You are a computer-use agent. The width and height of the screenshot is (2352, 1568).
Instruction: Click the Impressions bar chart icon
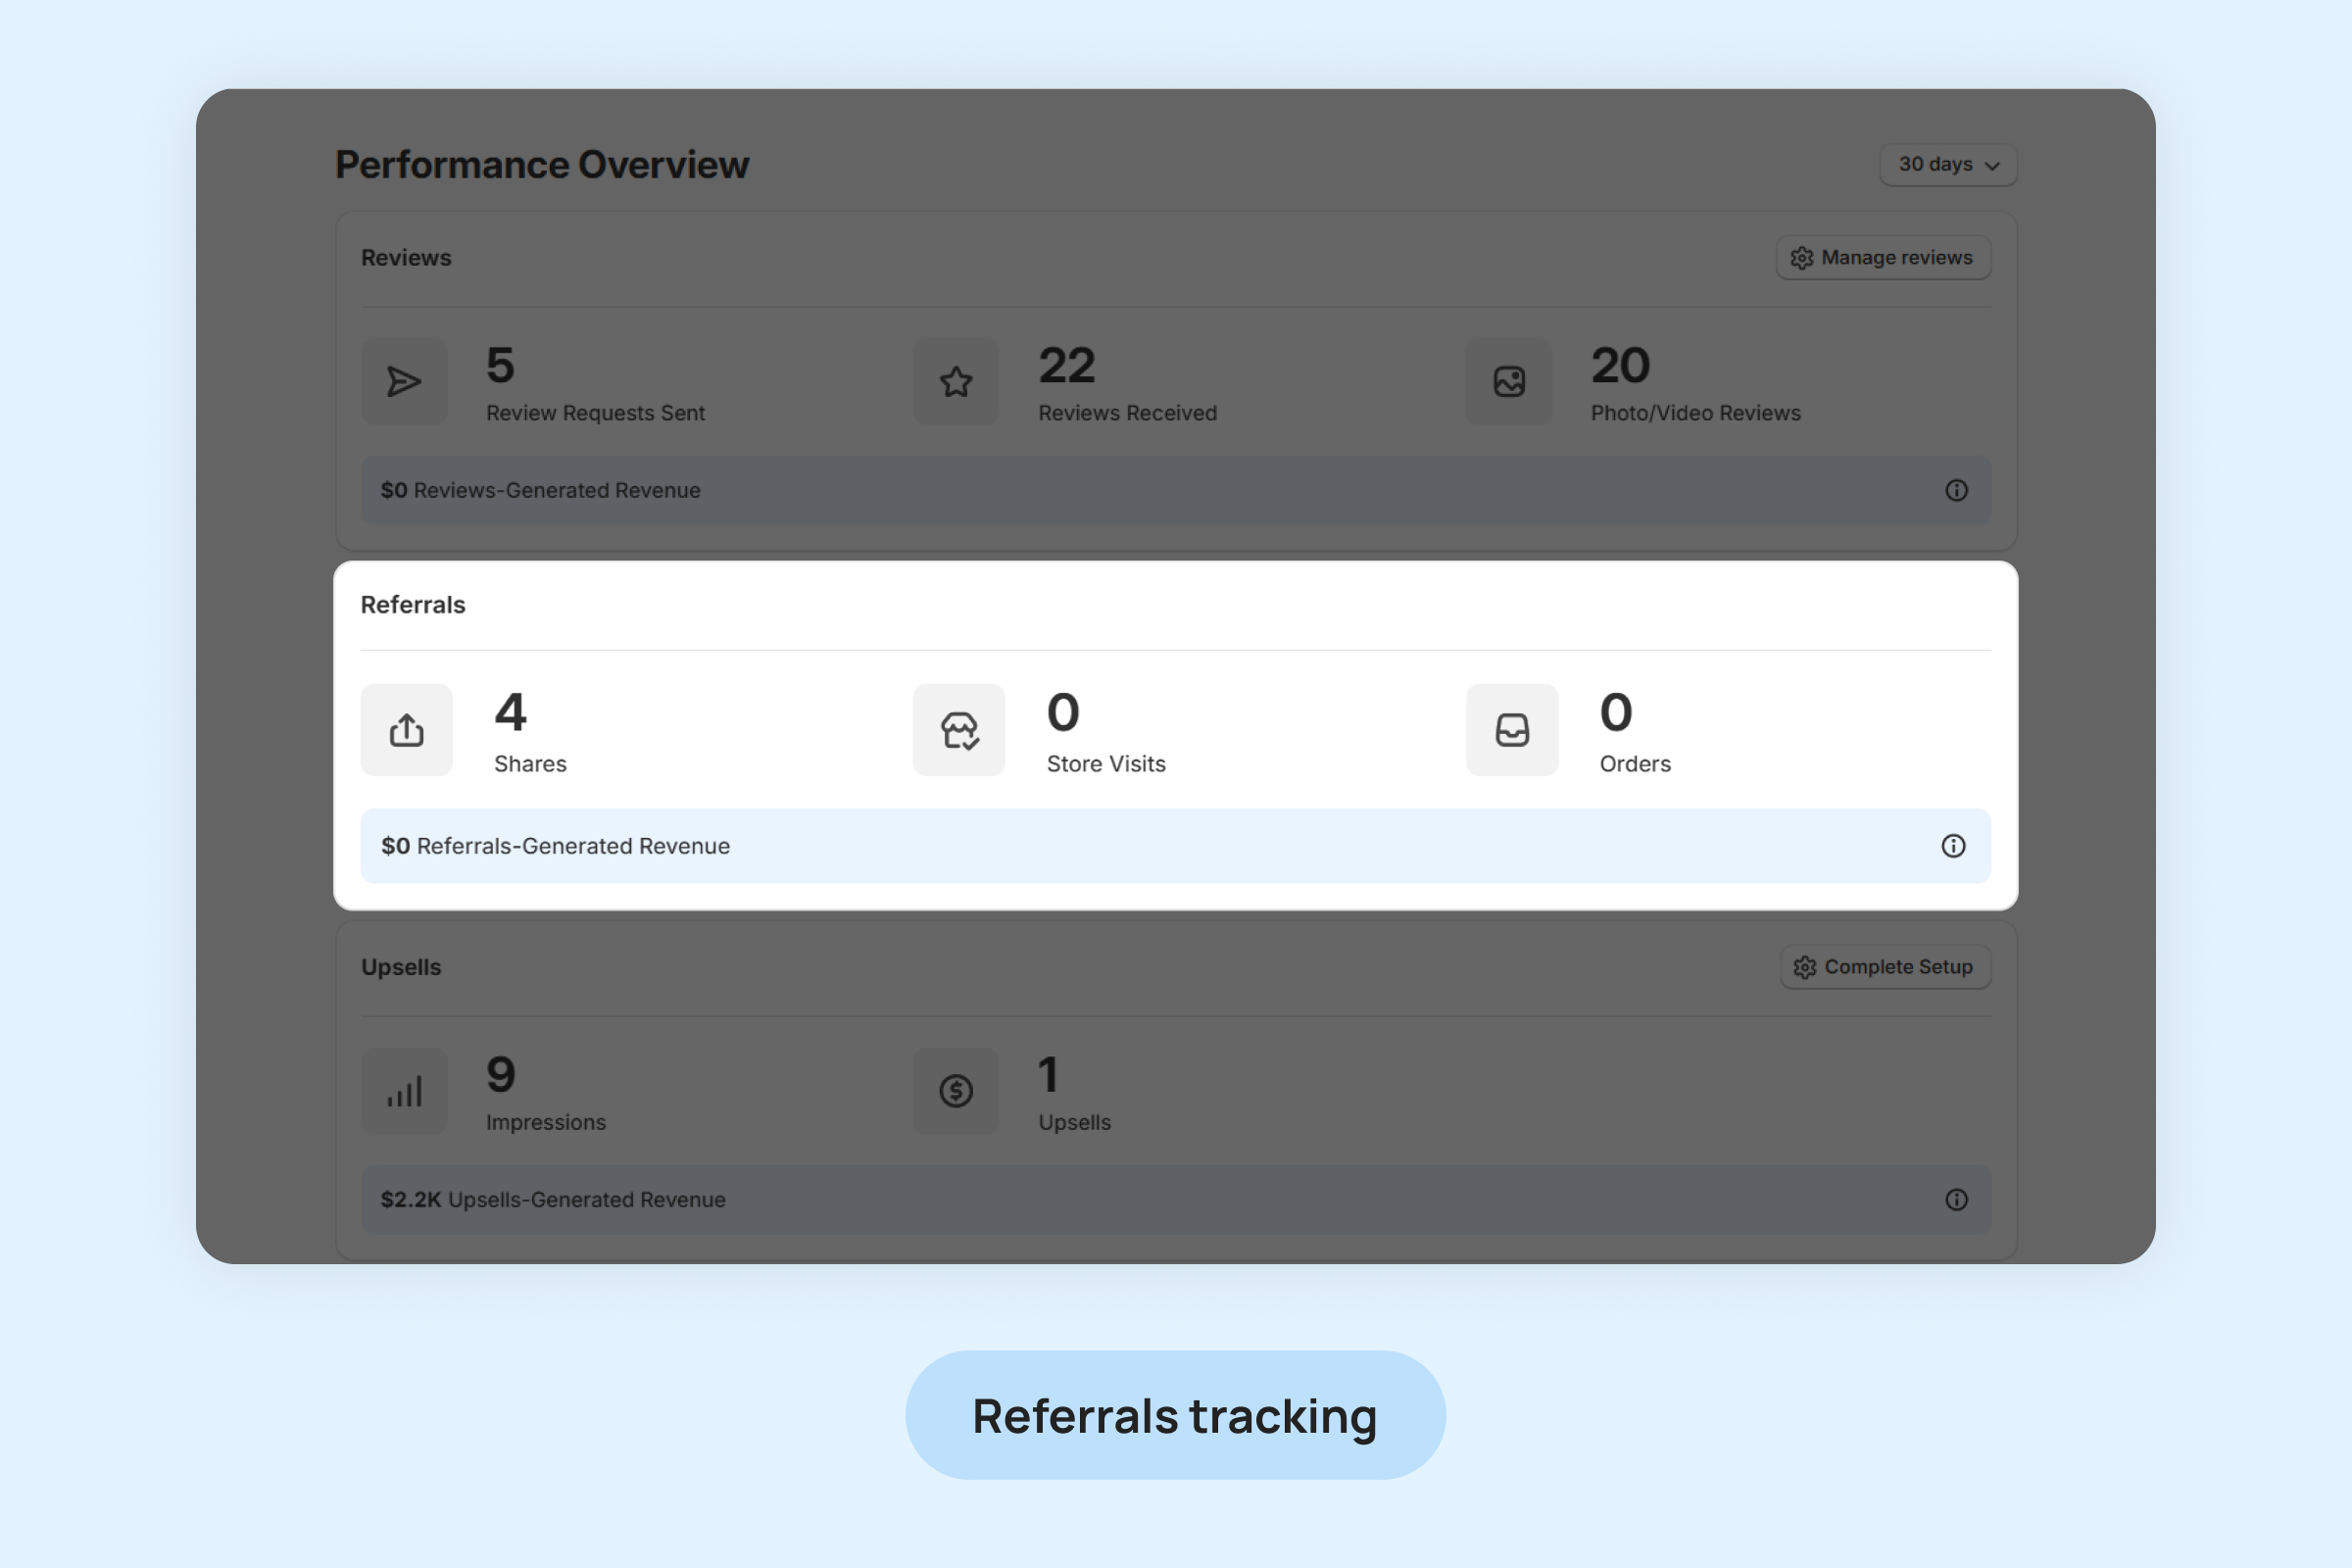(x=404, y=1091)
